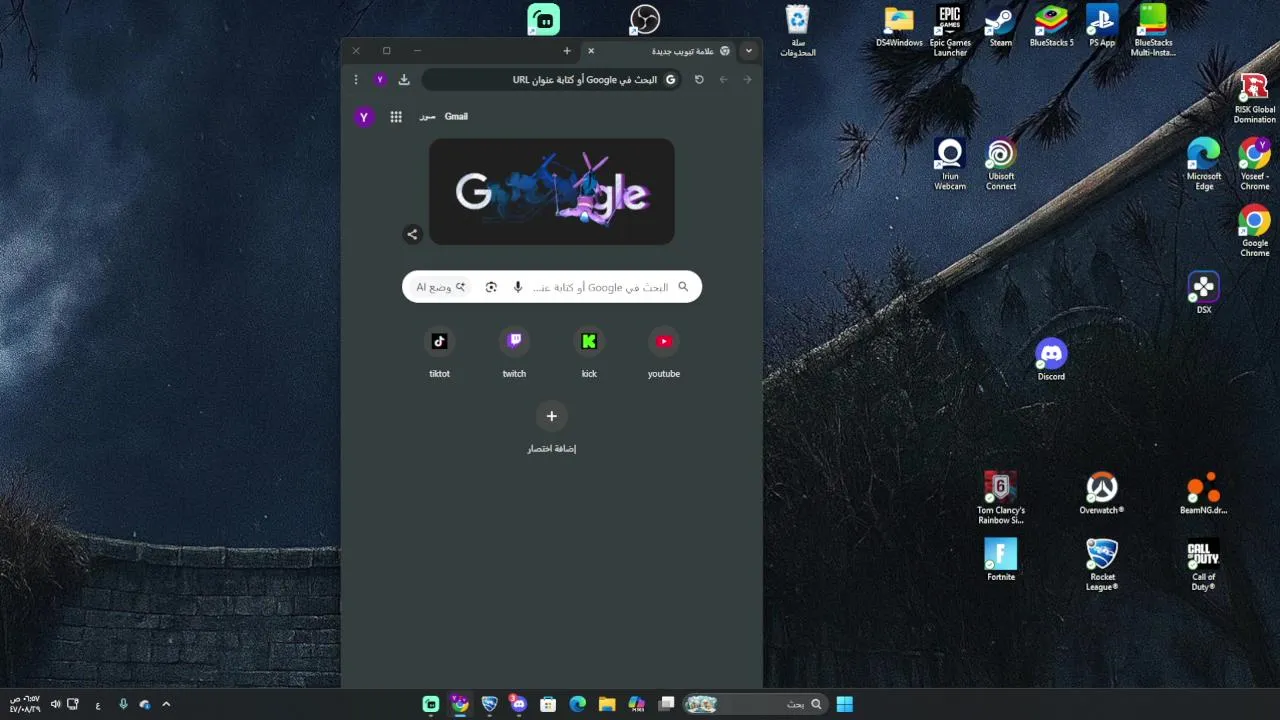Open the clock and date panel
1280x720 pixels.
(x=25, y=704)
